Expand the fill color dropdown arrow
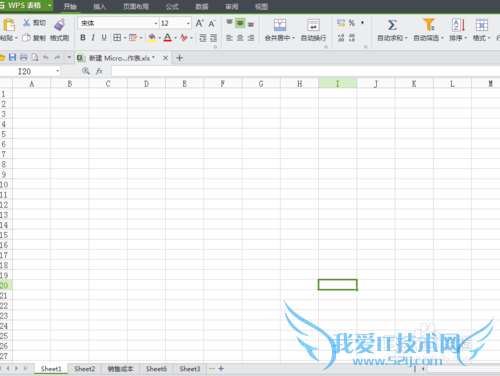This screenshot has height=376, width=500. tap(159, 38)
